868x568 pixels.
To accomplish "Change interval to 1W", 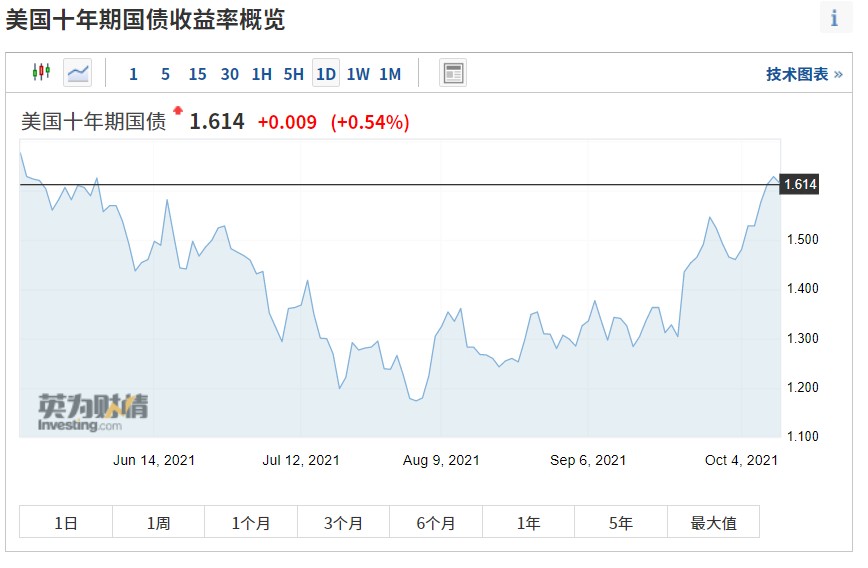I will pos(358,74).
